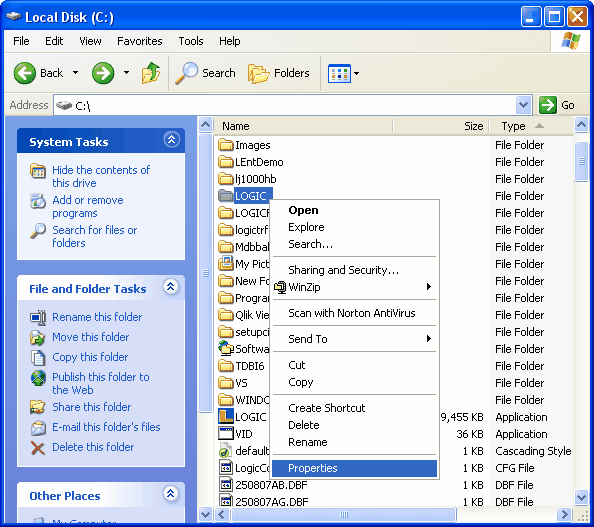Choose Sharing and Security option
The height and width of the screenshot is (527, 594).
tap(354, 270)
